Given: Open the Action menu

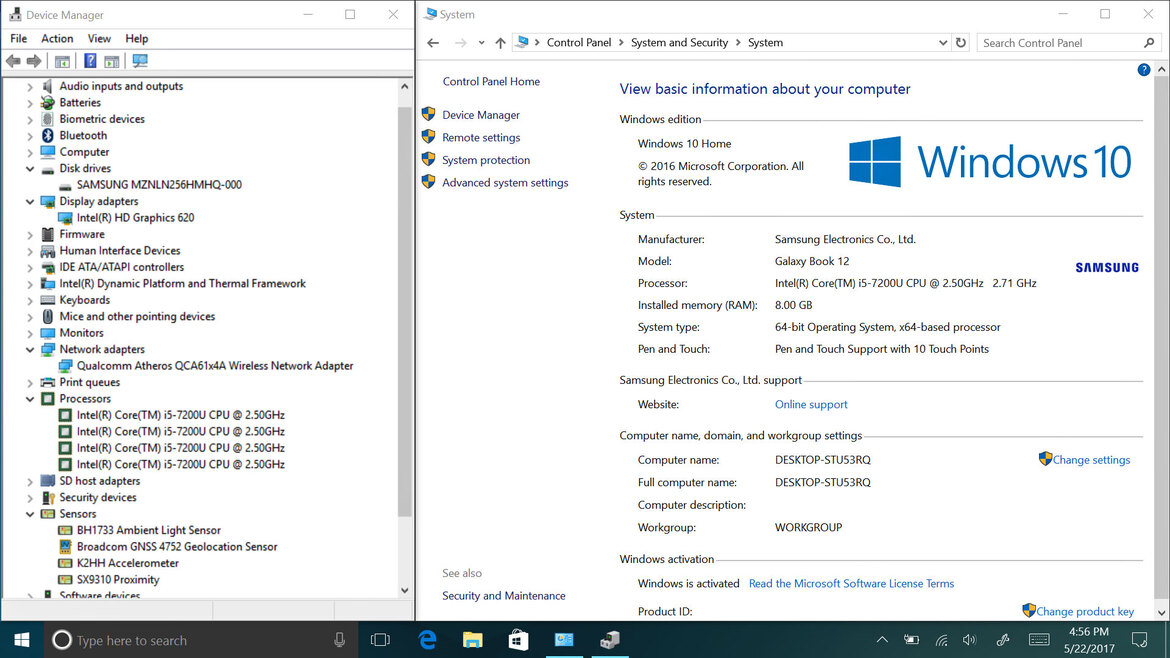Looking at the screenshot, I should [x=57, y=39].
